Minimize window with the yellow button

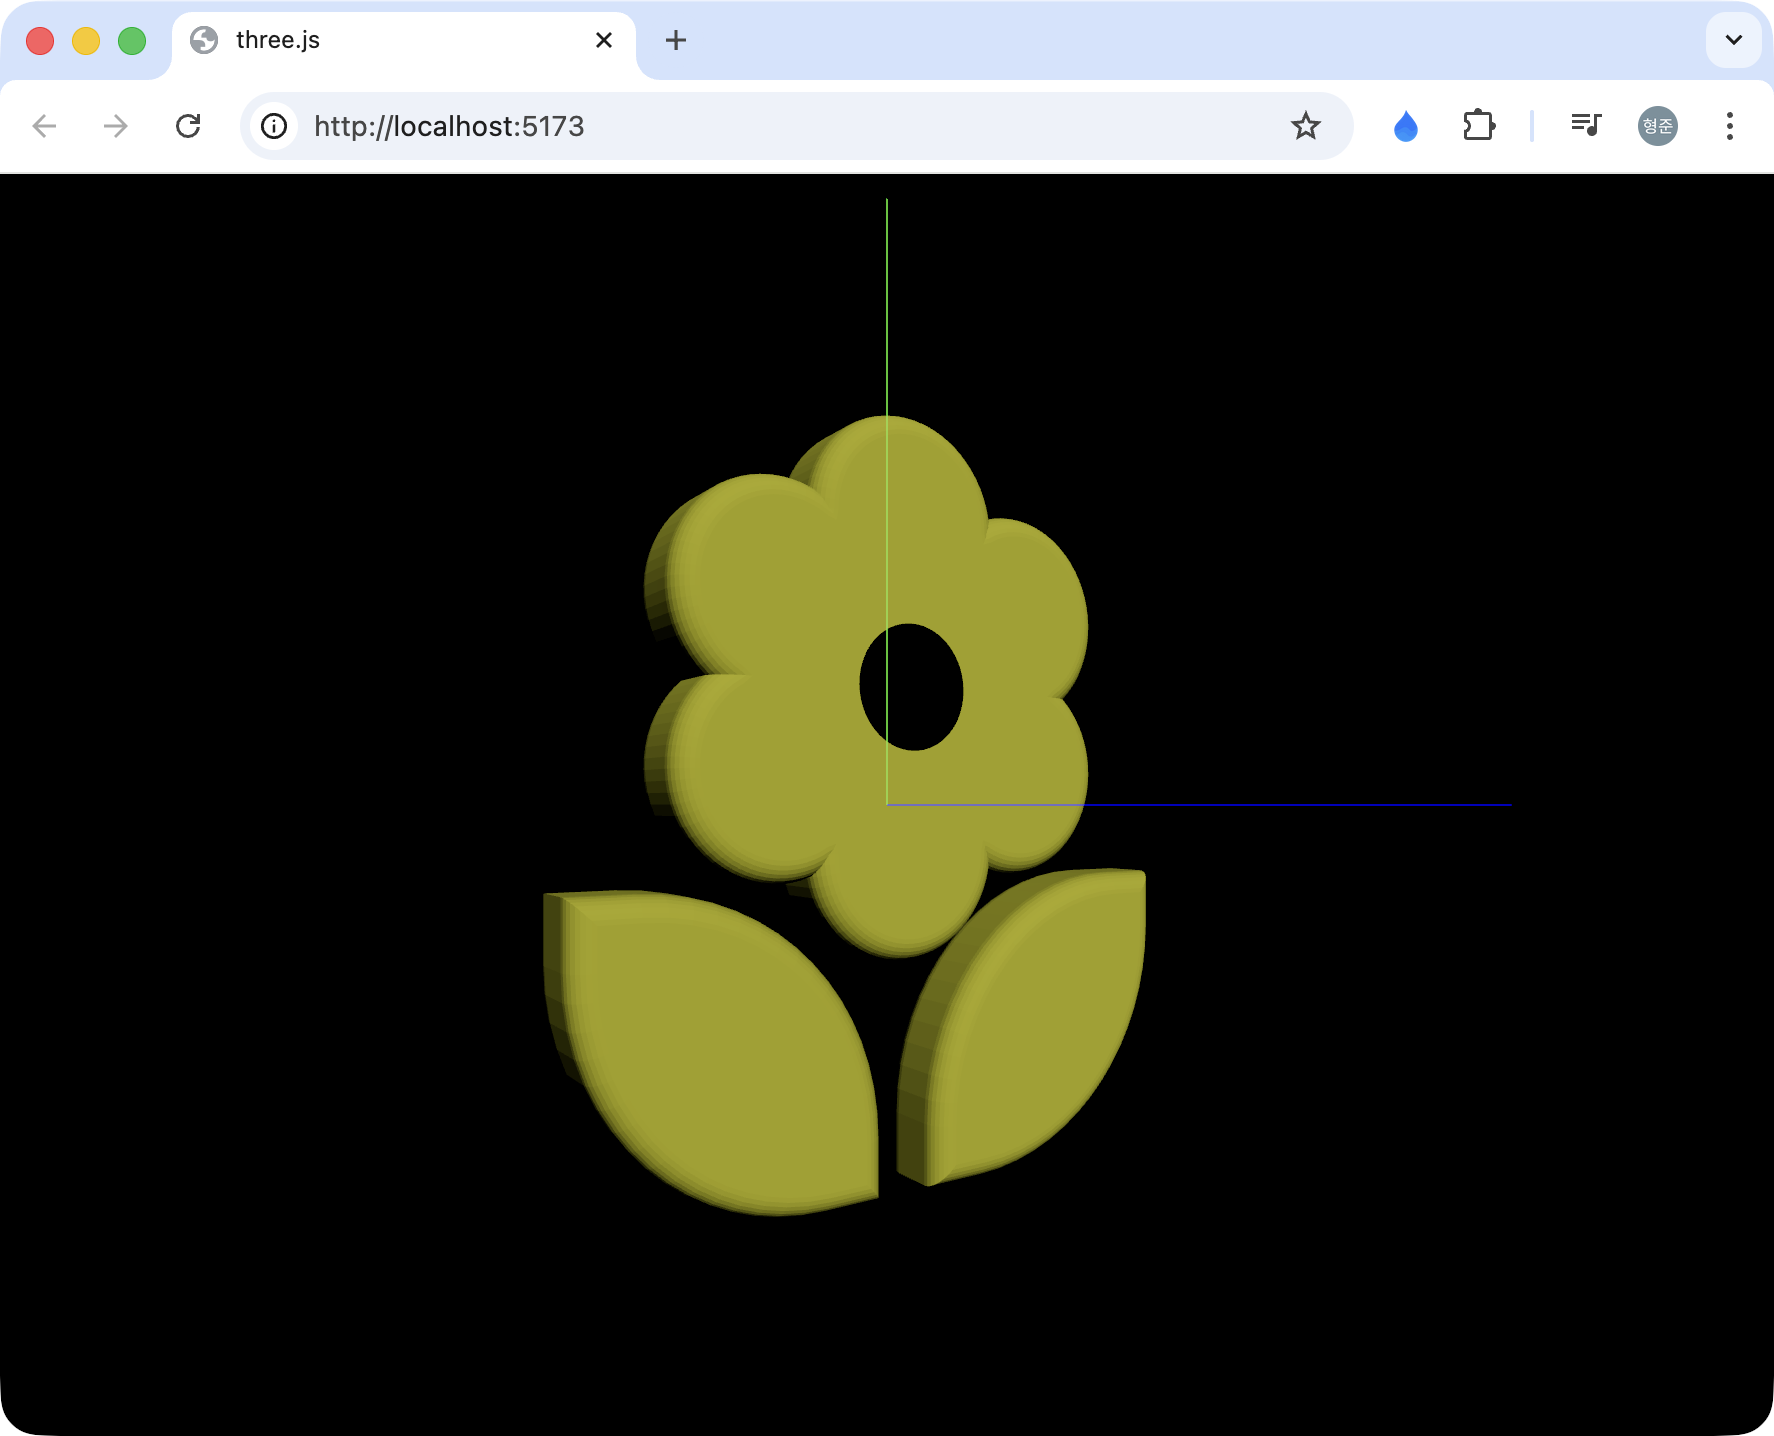coord(86,41)
